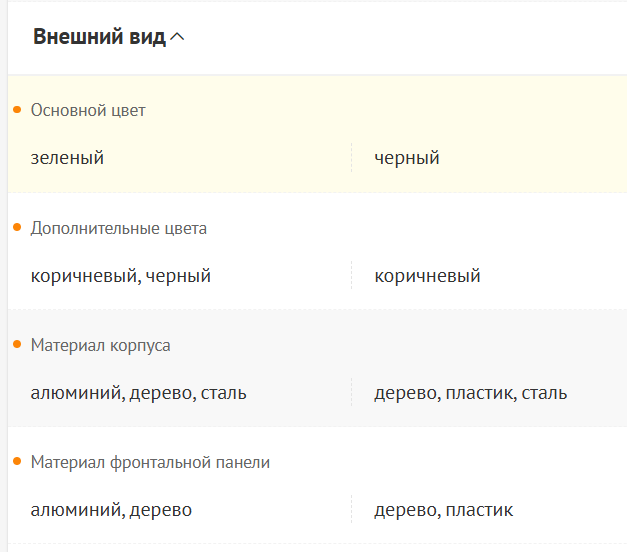This screenshot has height=552, width=627.
Task: Click the черный main color value
Action: [x=407, y=158]
